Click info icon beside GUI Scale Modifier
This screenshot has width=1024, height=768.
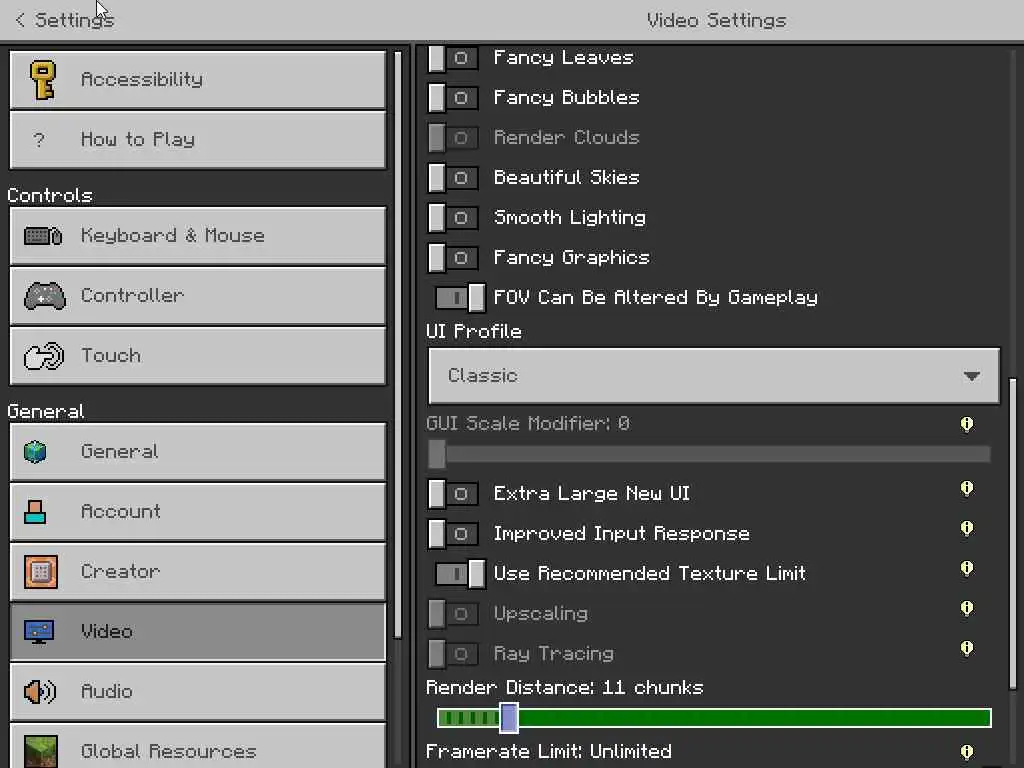pyautogui.click(x=967, y=424)
